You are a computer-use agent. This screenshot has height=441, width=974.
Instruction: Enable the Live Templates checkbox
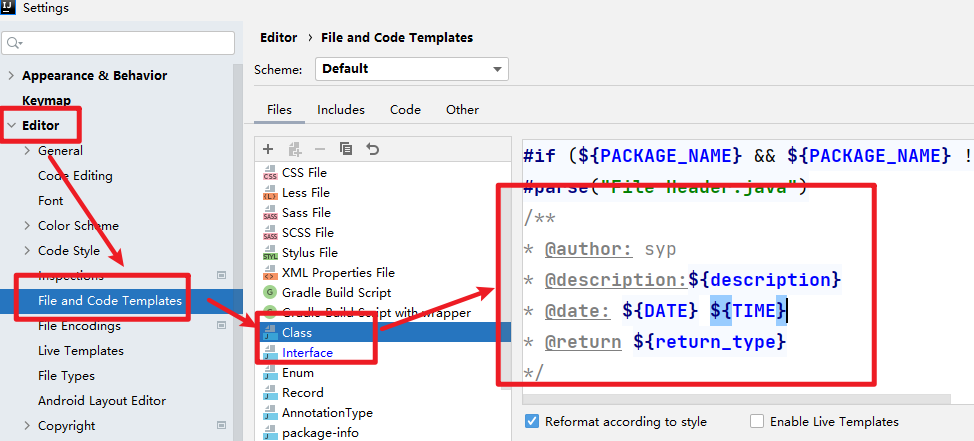(757, 421)
